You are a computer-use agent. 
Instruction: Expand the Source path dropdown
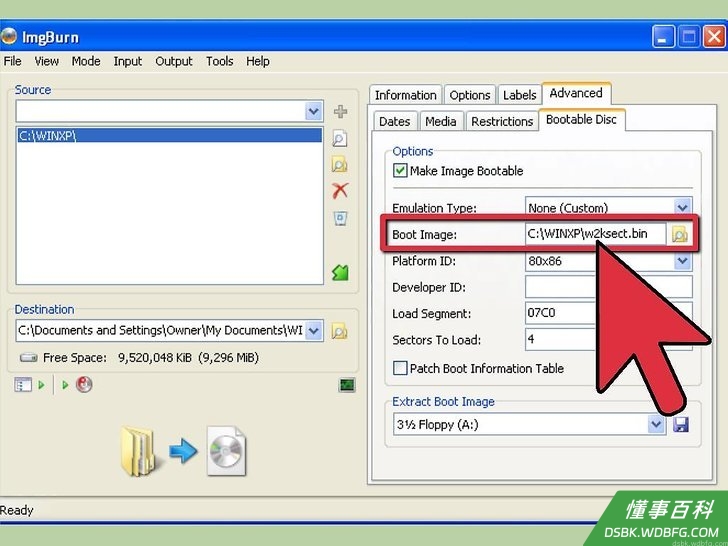[314, 111]
